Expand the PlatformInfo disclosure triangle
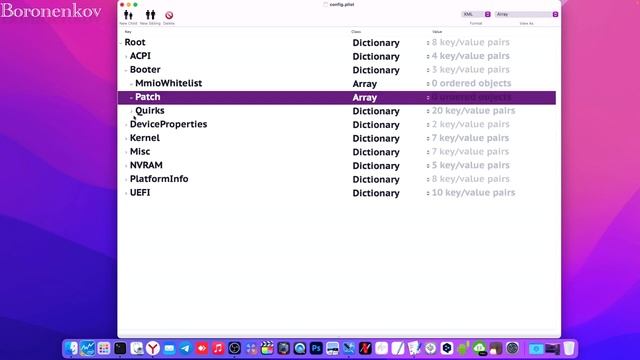This screenshot has height=360, width=640. [126, 179]
